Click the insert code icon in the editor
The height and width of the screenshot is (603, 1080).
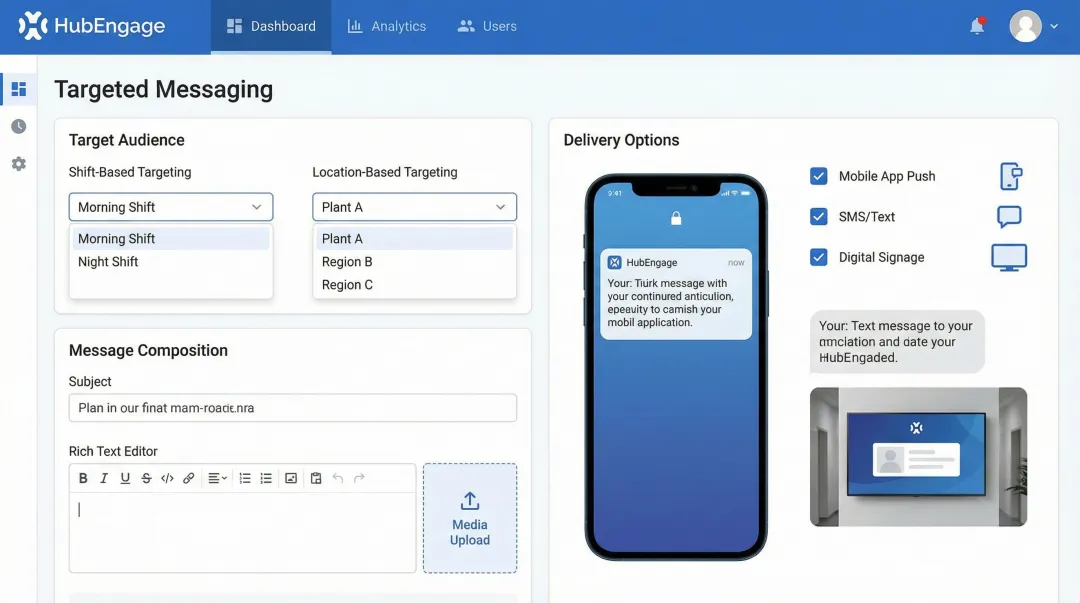click(167, 478)
